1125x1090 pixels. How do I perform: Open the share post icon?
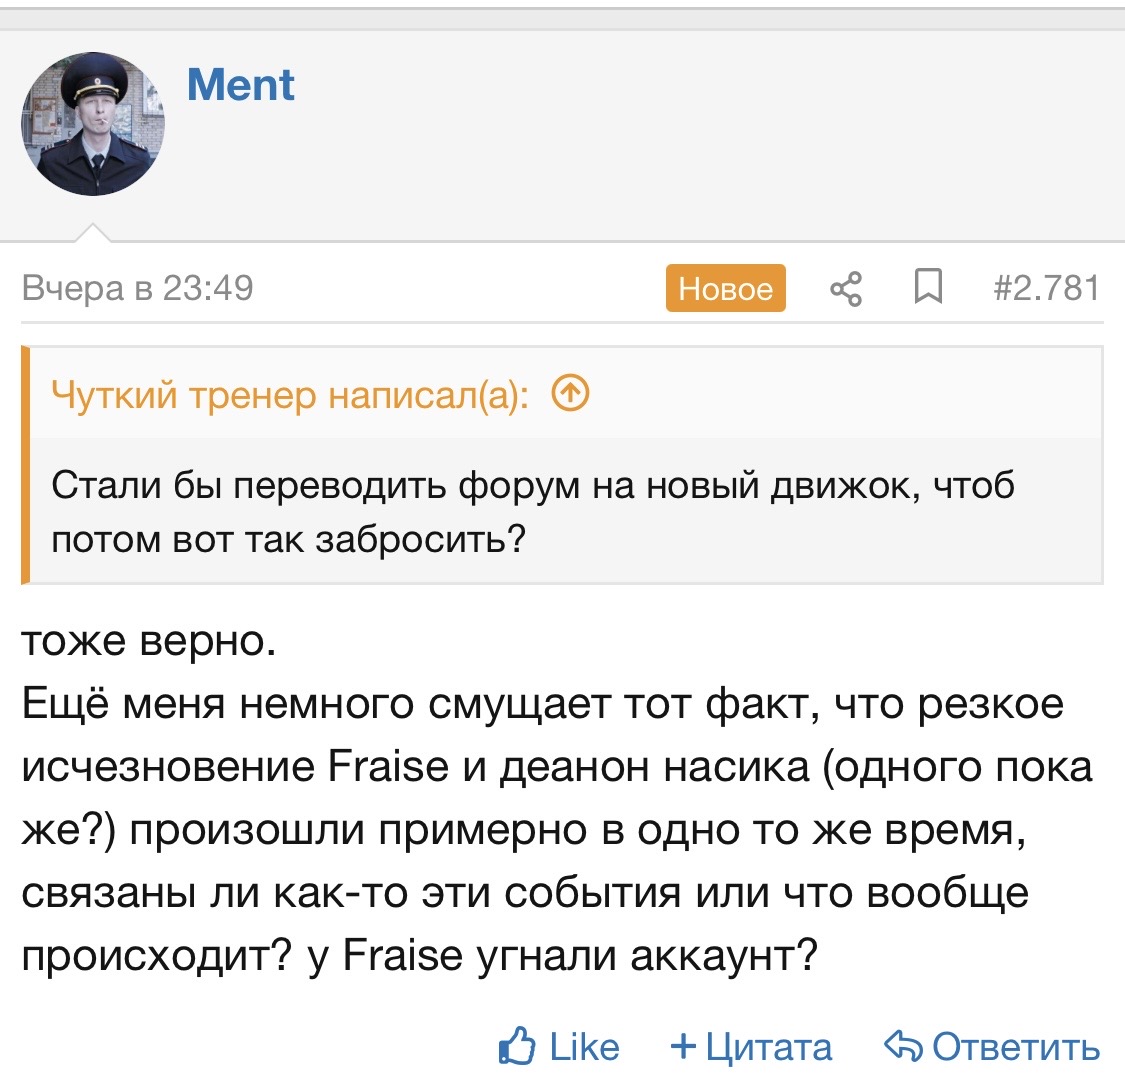[846, 289]
